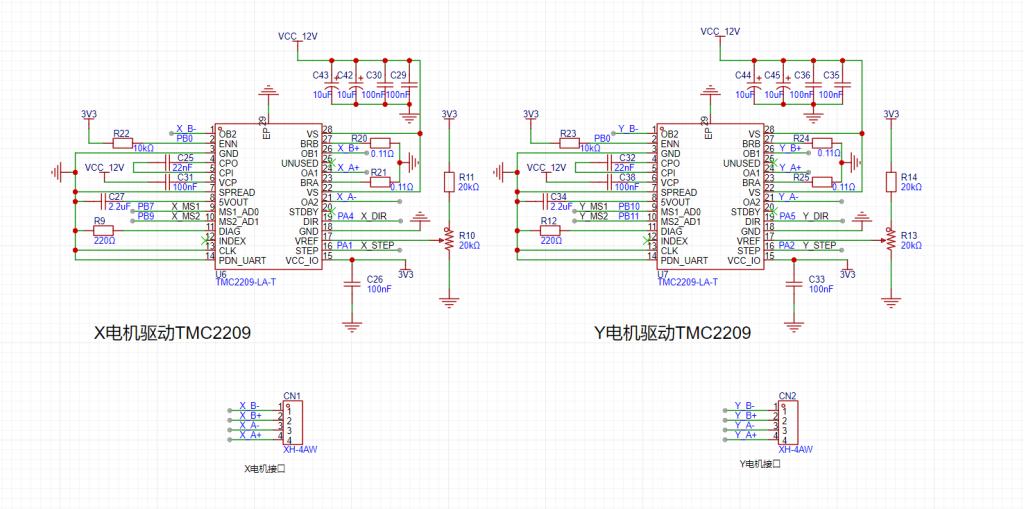Select capacitor C26 symbol
Image resolution: width=1024 pixels, height=509 pixels.
[351, 283]
